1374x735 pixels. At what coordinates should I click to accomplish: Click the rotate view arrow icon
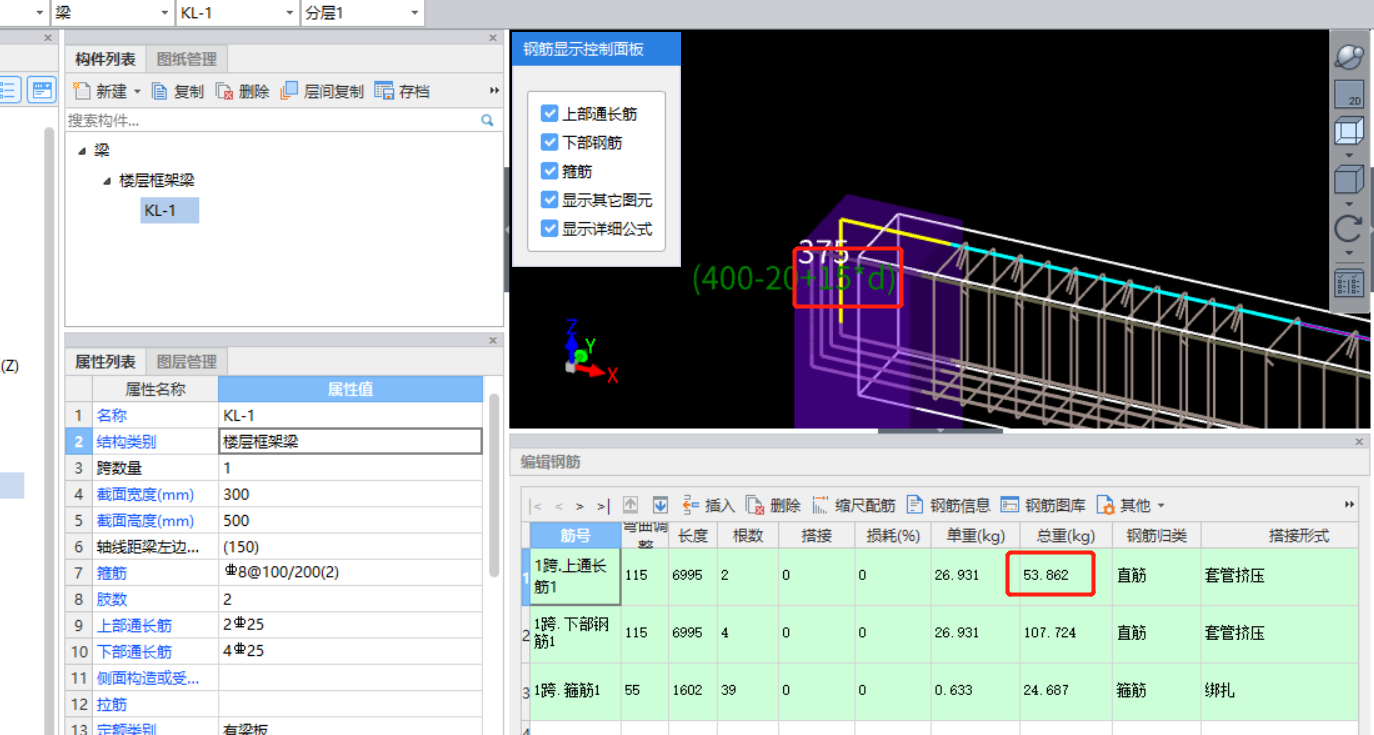1349,228
